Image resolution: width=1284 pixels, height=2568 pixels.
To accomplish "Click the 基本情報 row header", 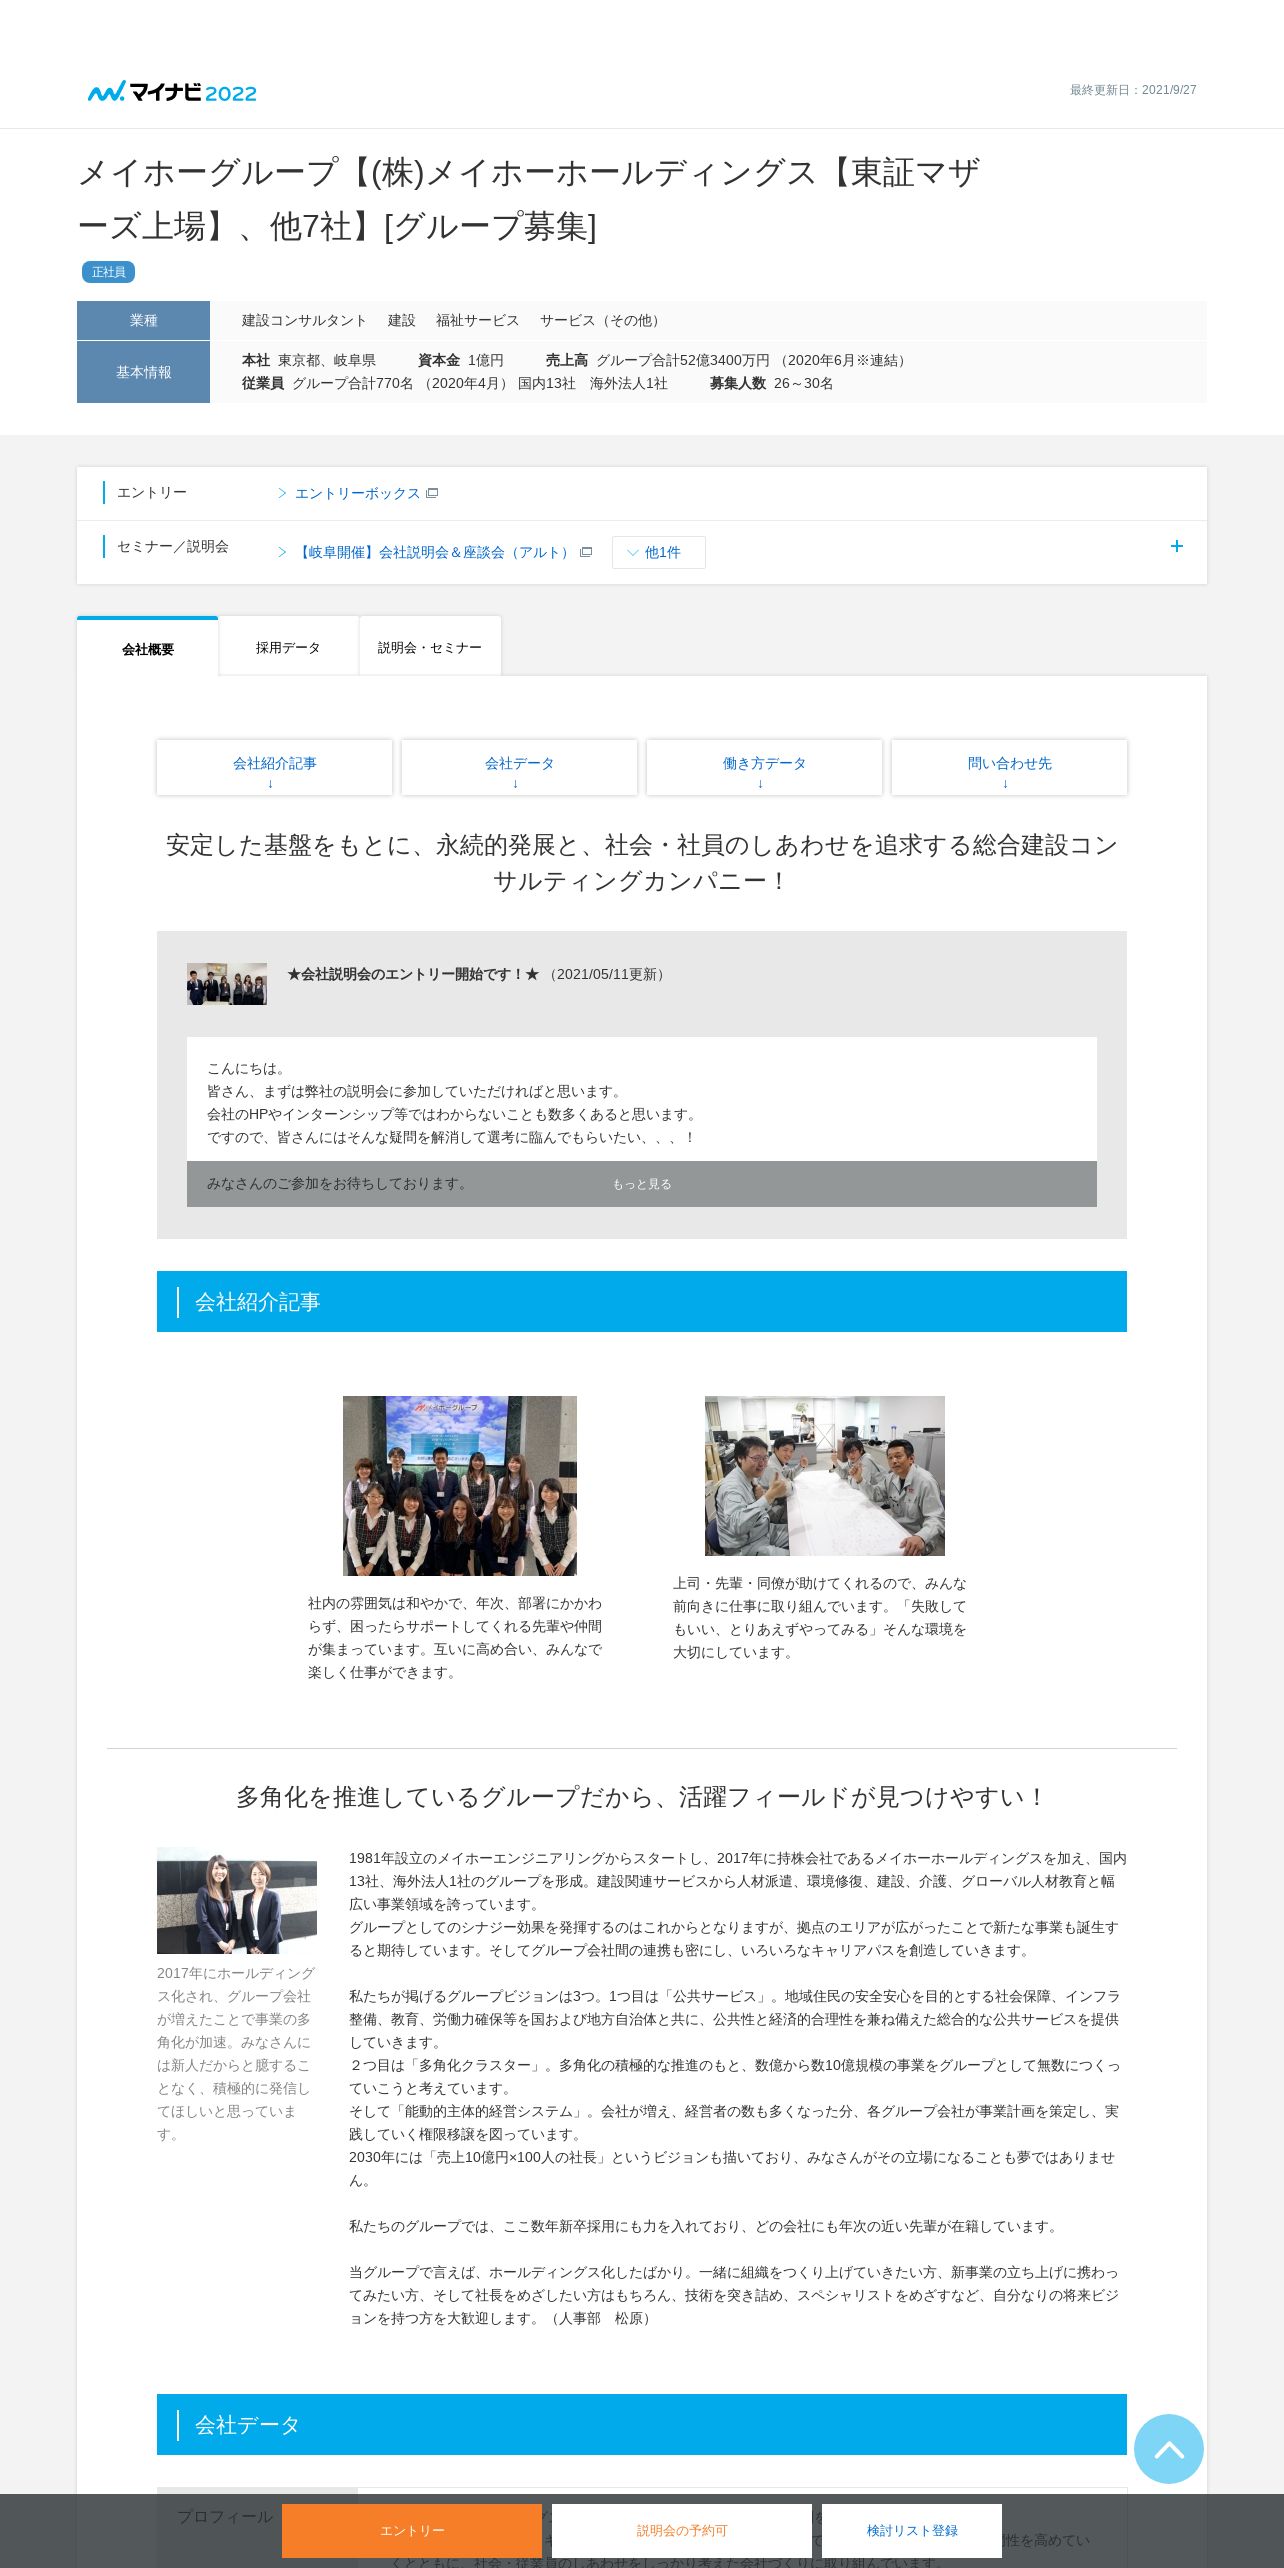I will 143,372.
